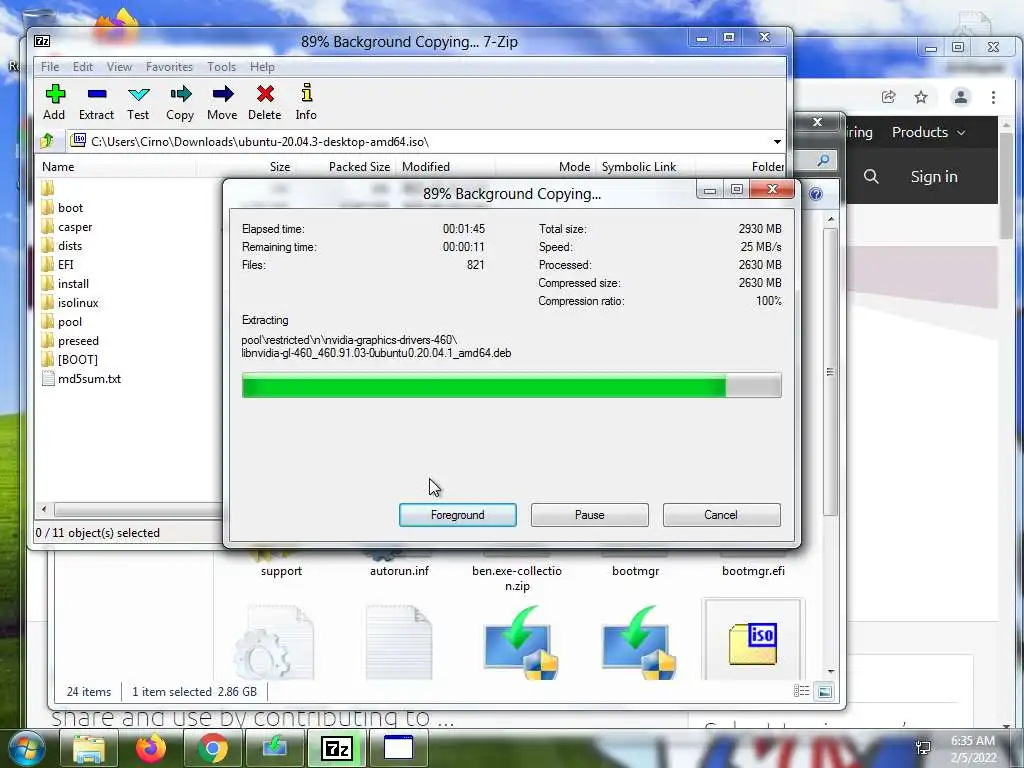The image size is (1024, 768).
Task: Click the green copy progress bar
Action: pos(511,385)
